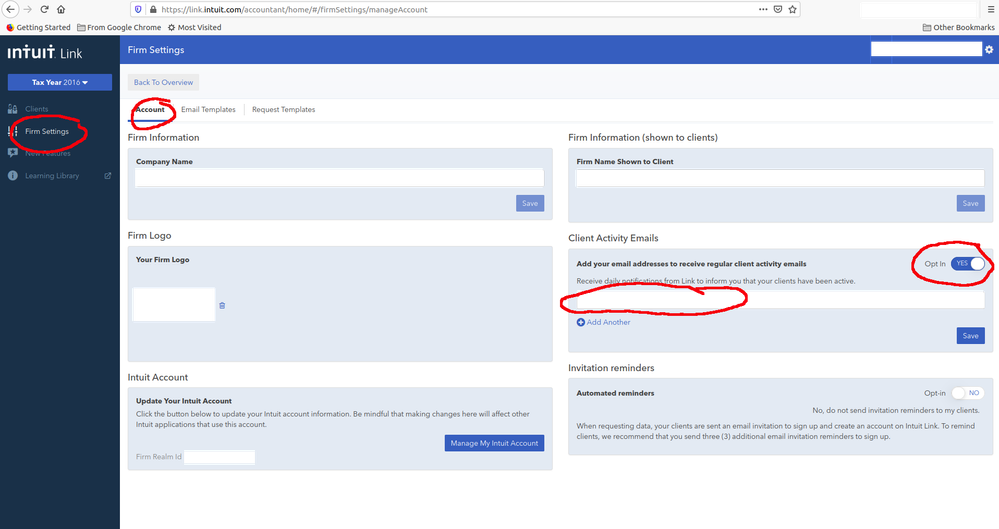Screen dimensions: 999x529
Task: Open Other Bookmarks folder
Action: click(958, 27)
